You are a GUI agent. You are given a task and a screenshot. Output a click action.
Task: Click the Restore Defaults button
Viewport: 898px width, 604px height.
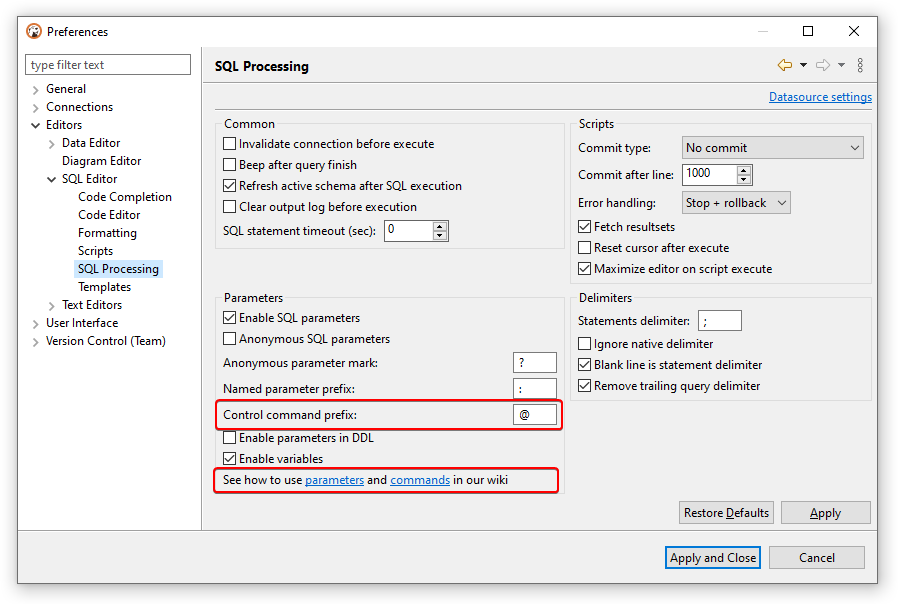point(726,512)
